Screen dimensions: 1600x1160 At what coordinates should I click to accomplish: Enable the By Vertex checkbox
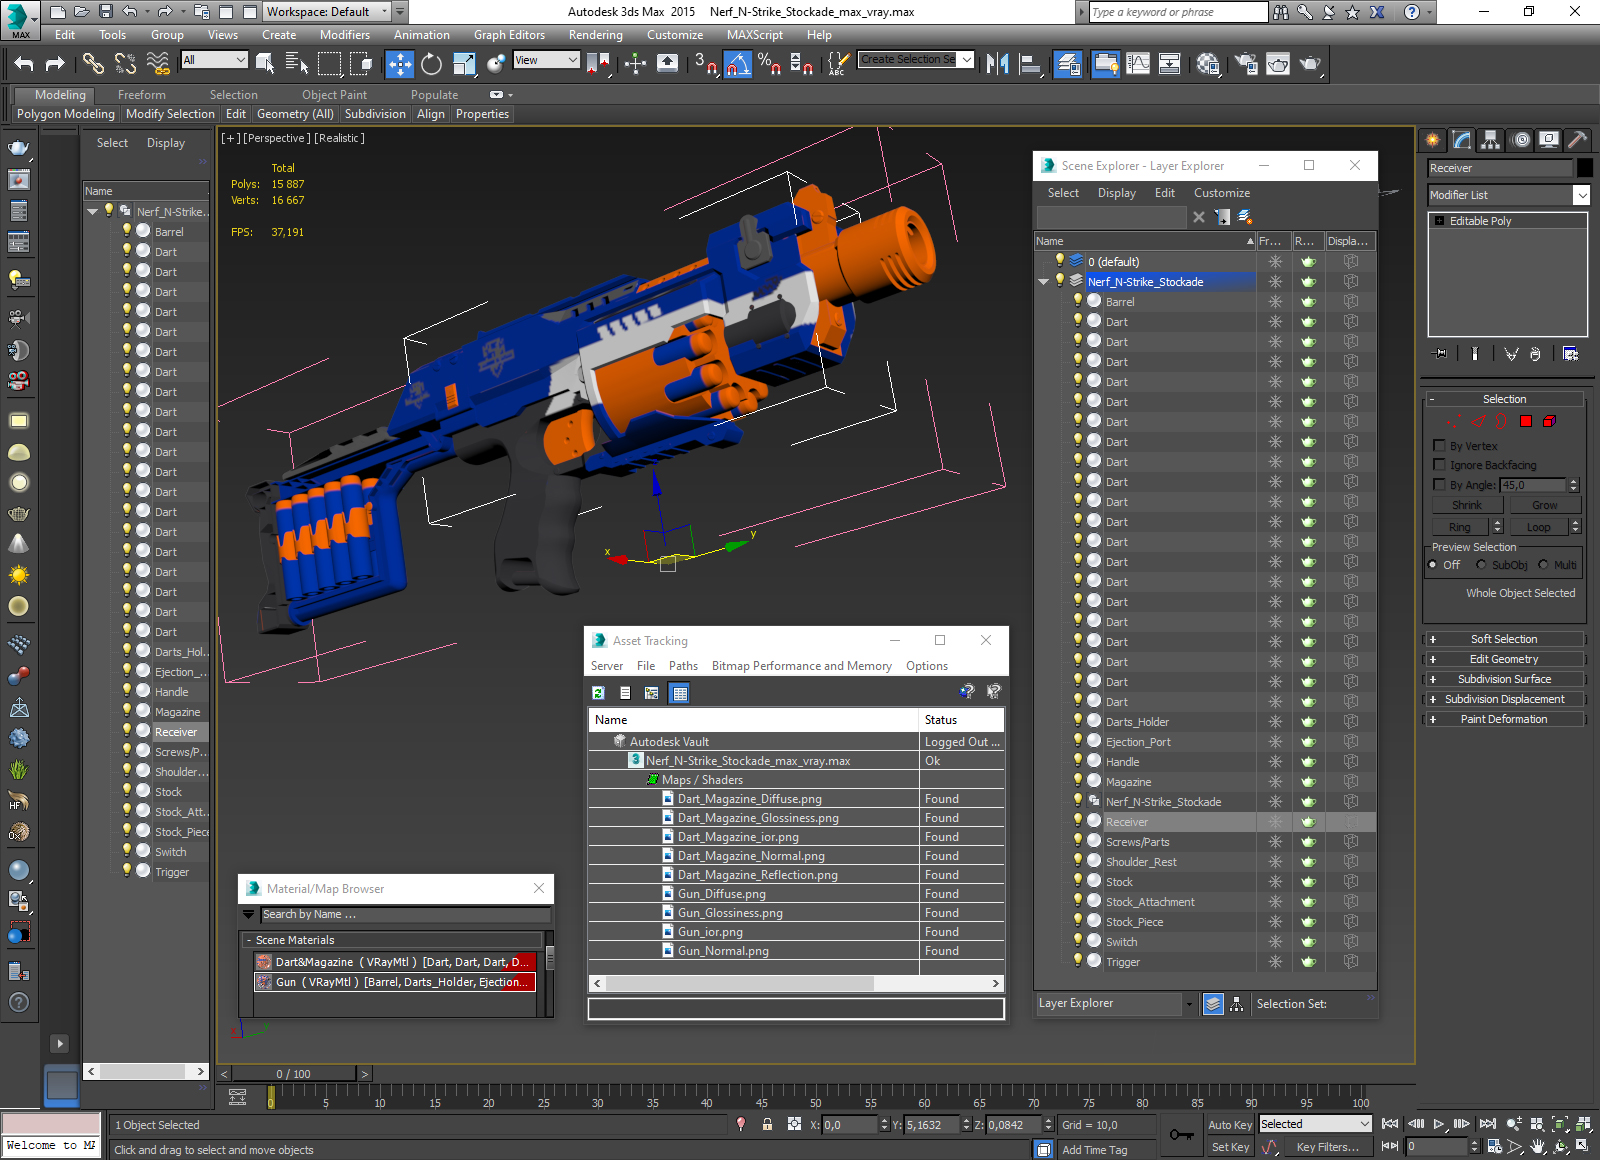[1440, 446]
